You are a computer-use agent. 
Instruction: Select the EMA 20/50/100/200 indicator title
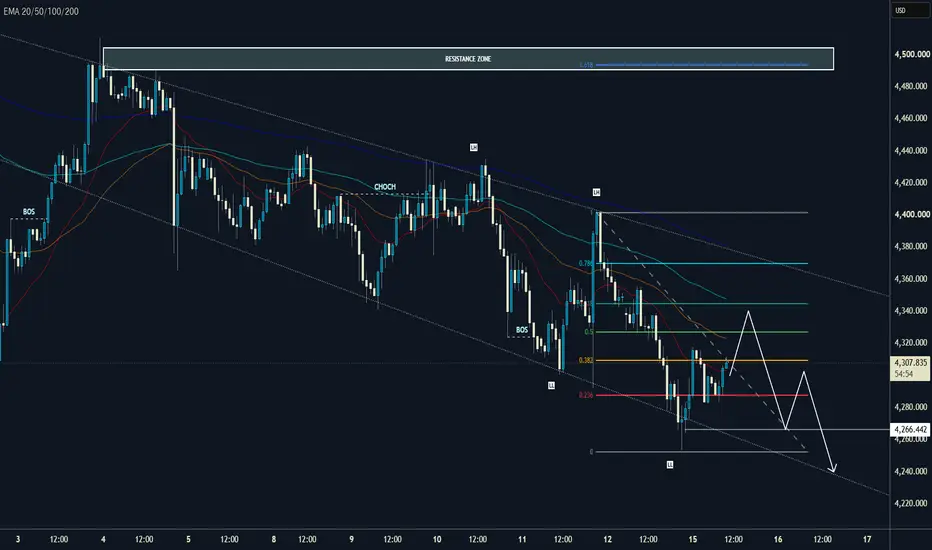41,11
